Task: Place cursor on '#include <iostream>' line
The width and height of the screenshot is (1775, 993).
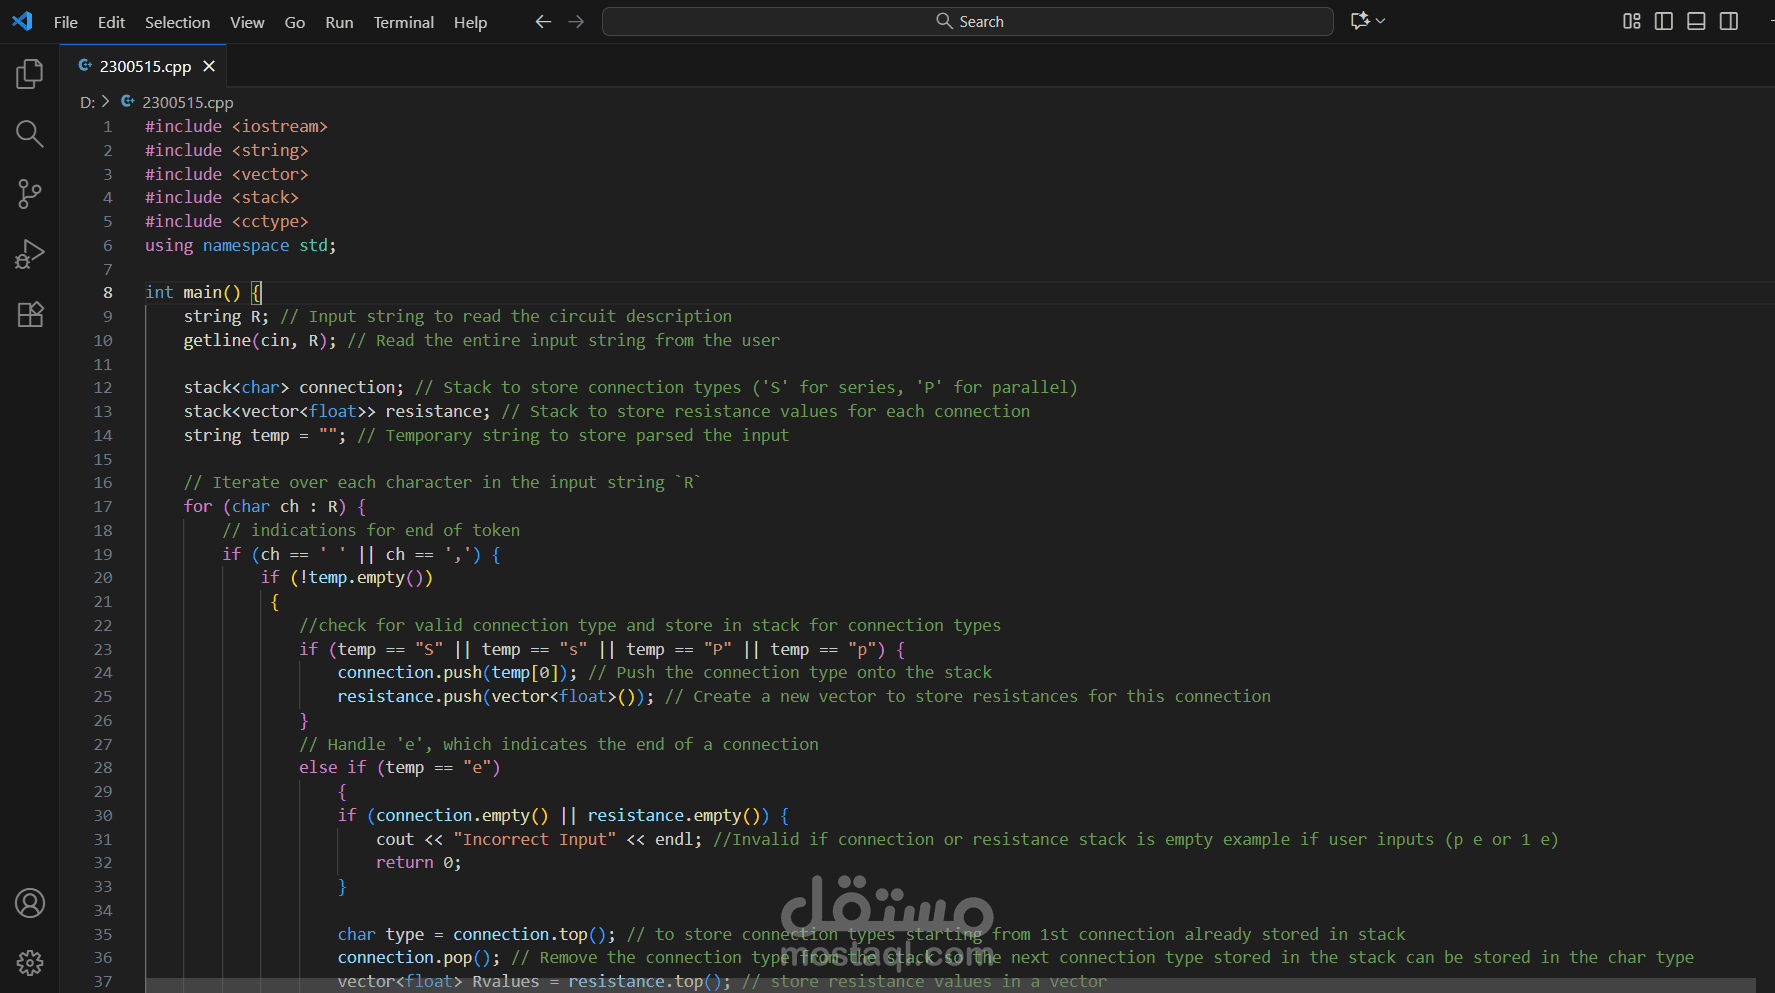Action: (236, 126)
